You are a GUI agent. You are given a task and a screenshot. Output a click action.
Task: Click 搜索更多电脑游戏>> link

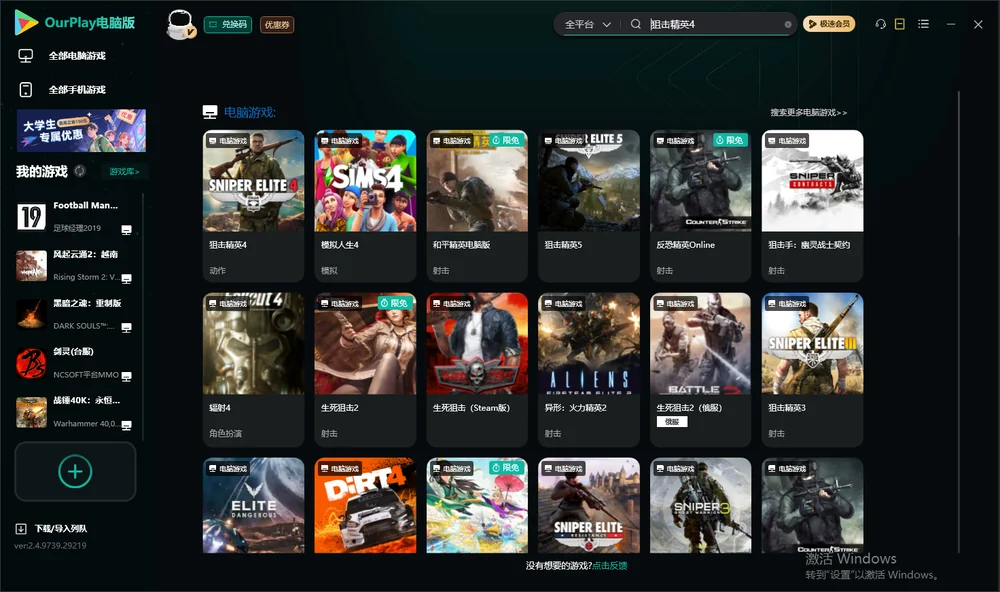click(x=808, y=112)
